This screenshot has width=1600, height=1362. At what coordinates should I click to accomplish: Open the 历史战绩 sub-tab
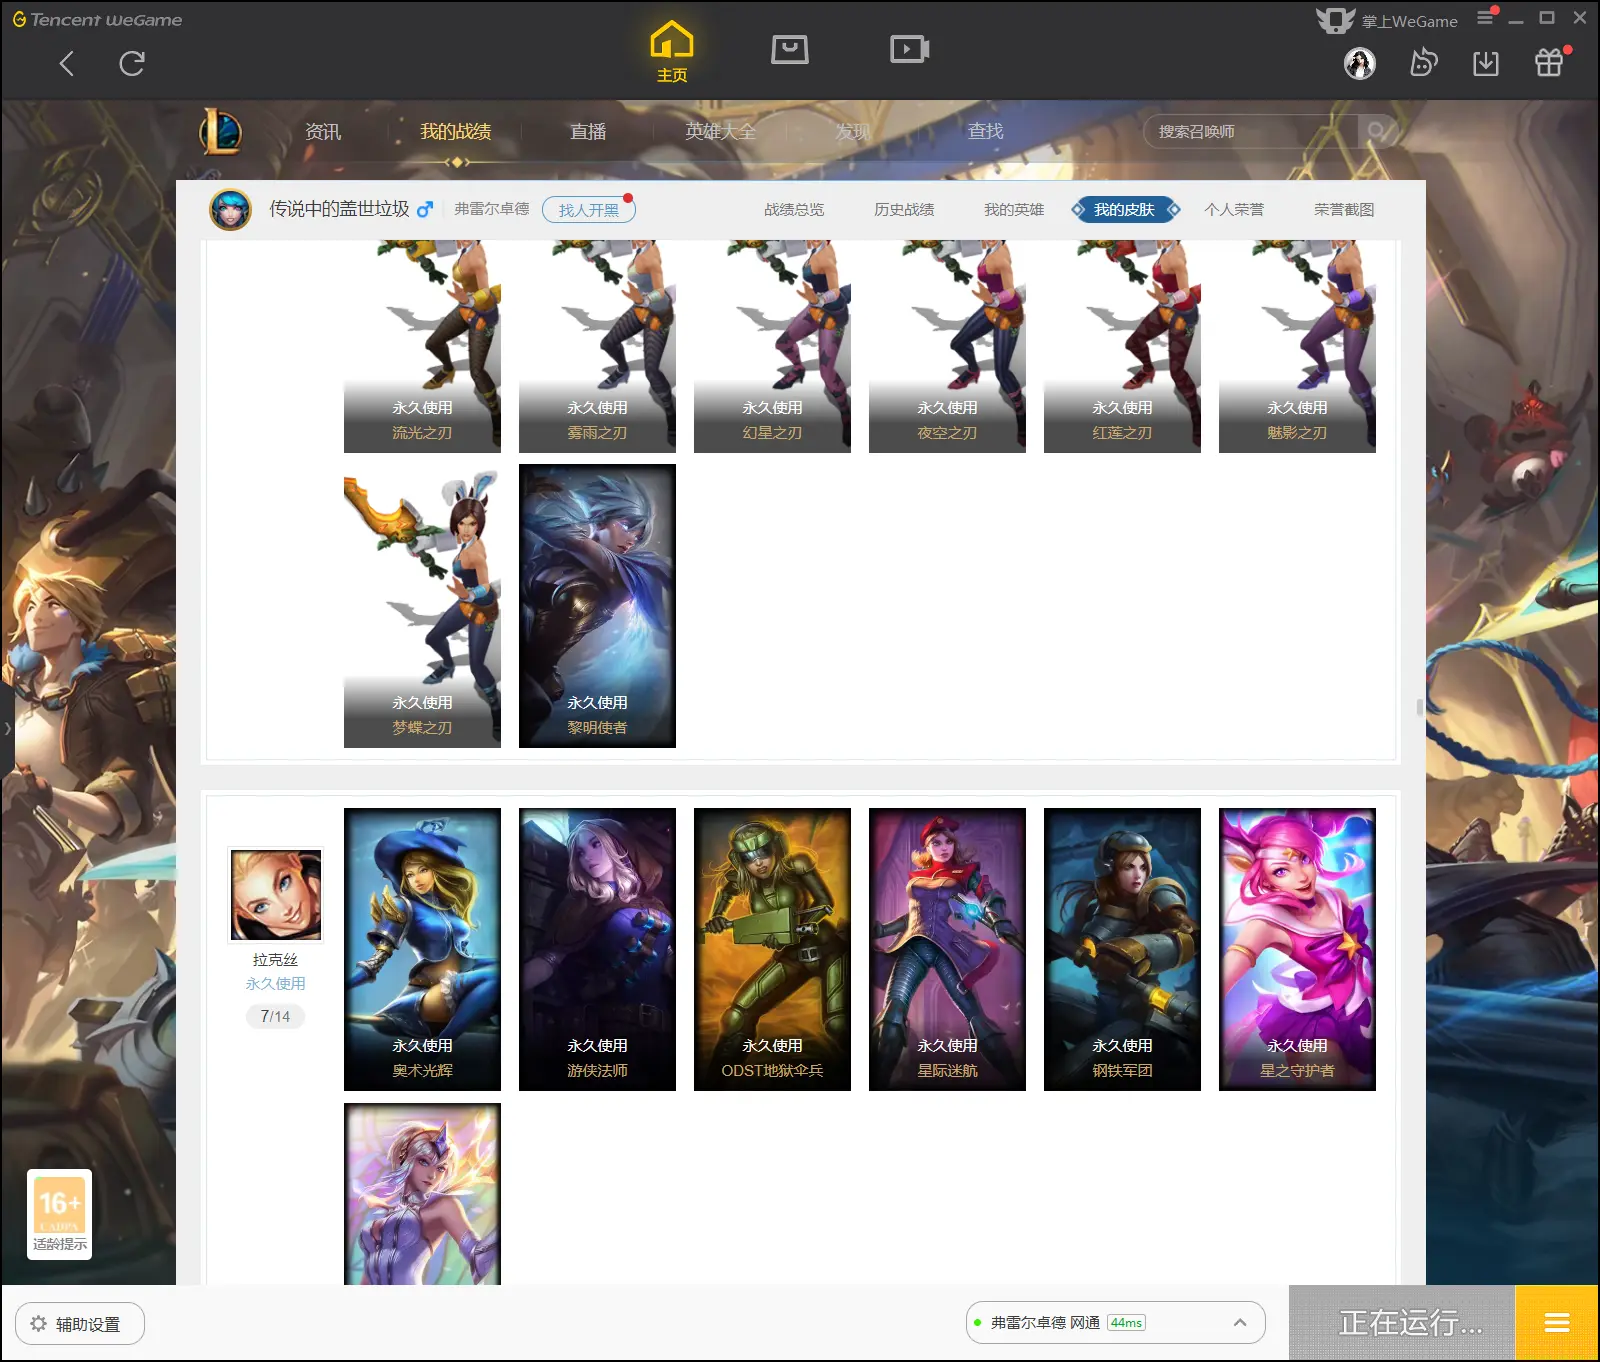pos(904,210)
